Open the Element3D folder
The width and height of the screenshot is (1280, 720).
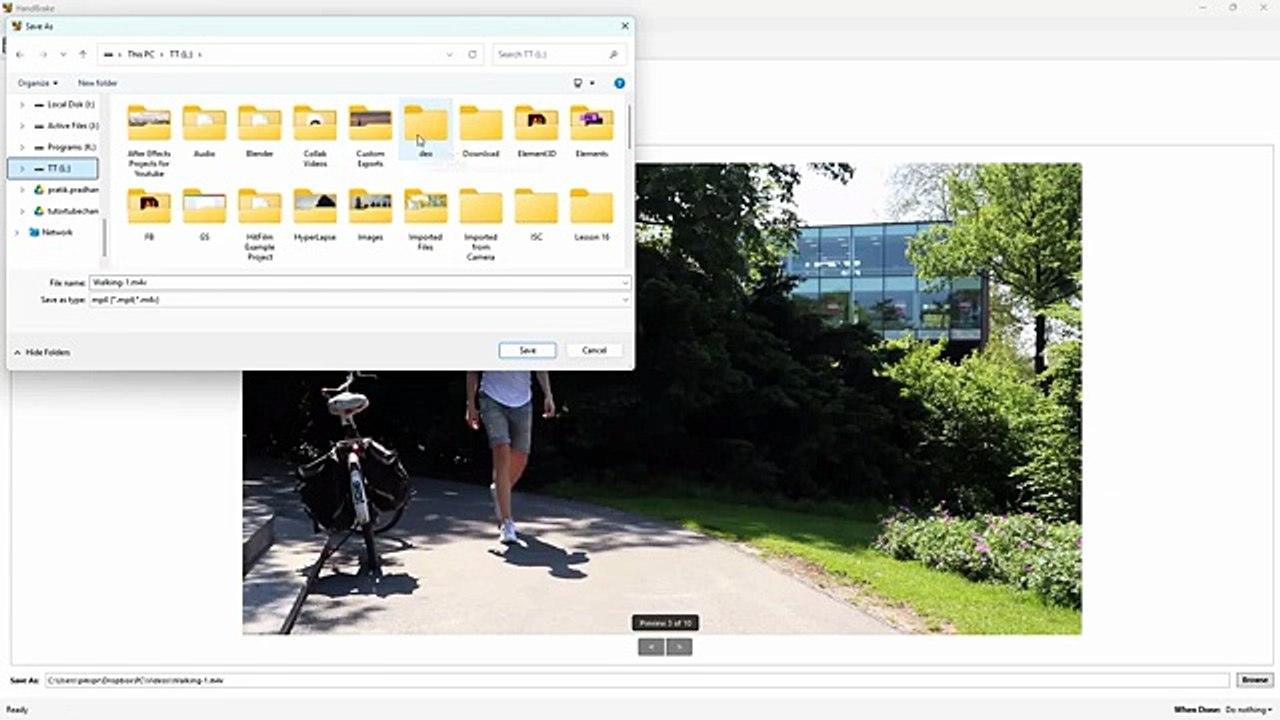(536, 132)
